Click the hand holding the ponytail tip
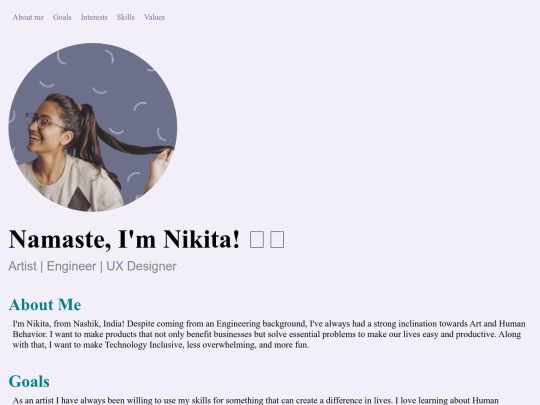The height and width of the screenshot is (405, 540). pos(161,164)
